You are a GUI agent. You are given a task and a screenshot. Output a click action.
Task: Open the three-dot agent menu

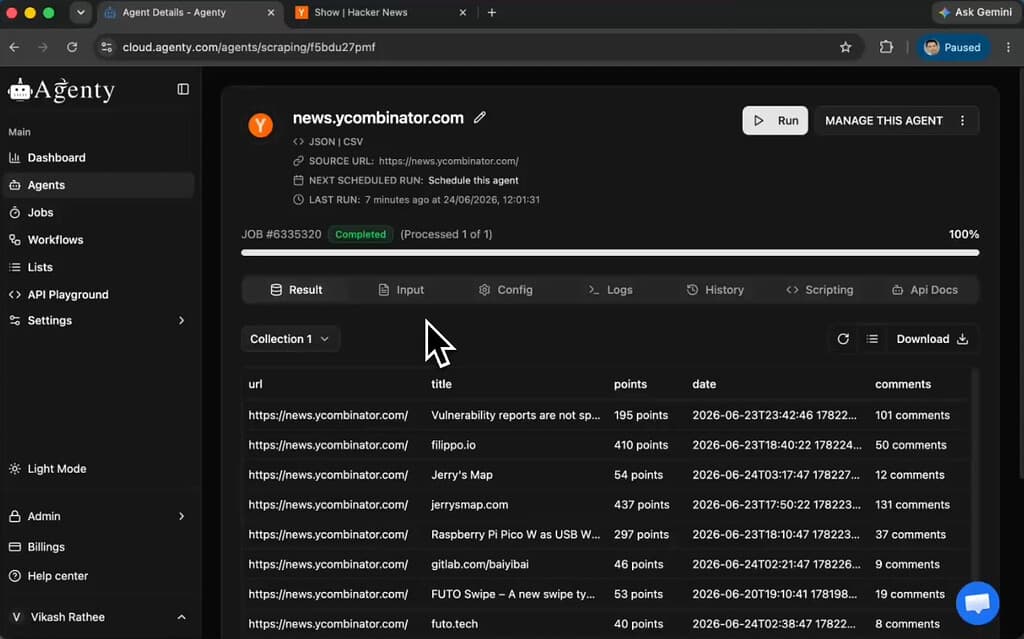pos(962,121)
